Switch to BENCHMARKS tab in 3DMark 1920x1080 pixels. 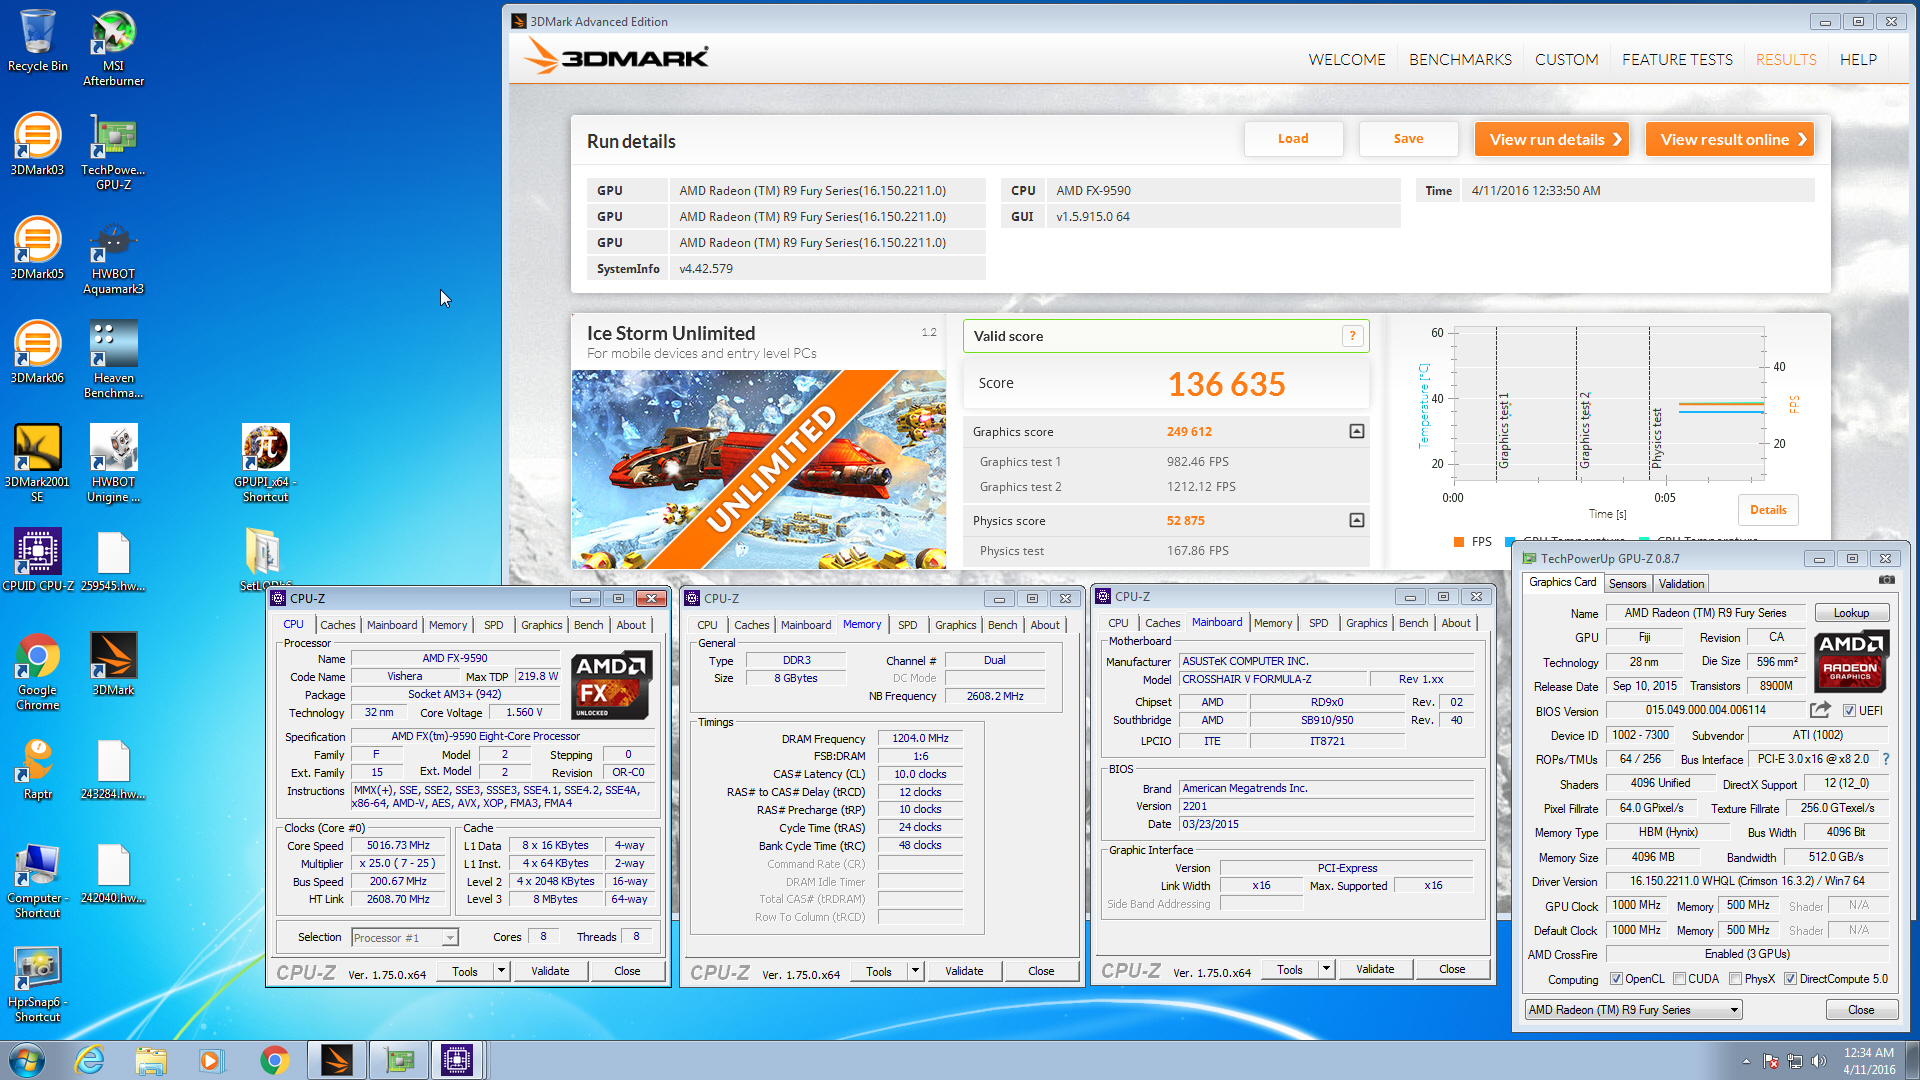coord(1460,59)
